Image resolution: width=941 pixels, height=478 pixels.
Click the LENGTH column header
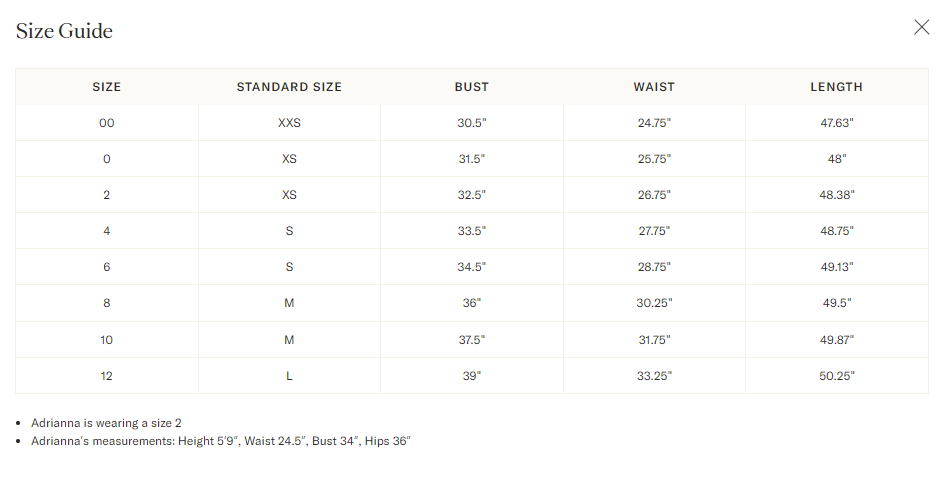point(836,87)
